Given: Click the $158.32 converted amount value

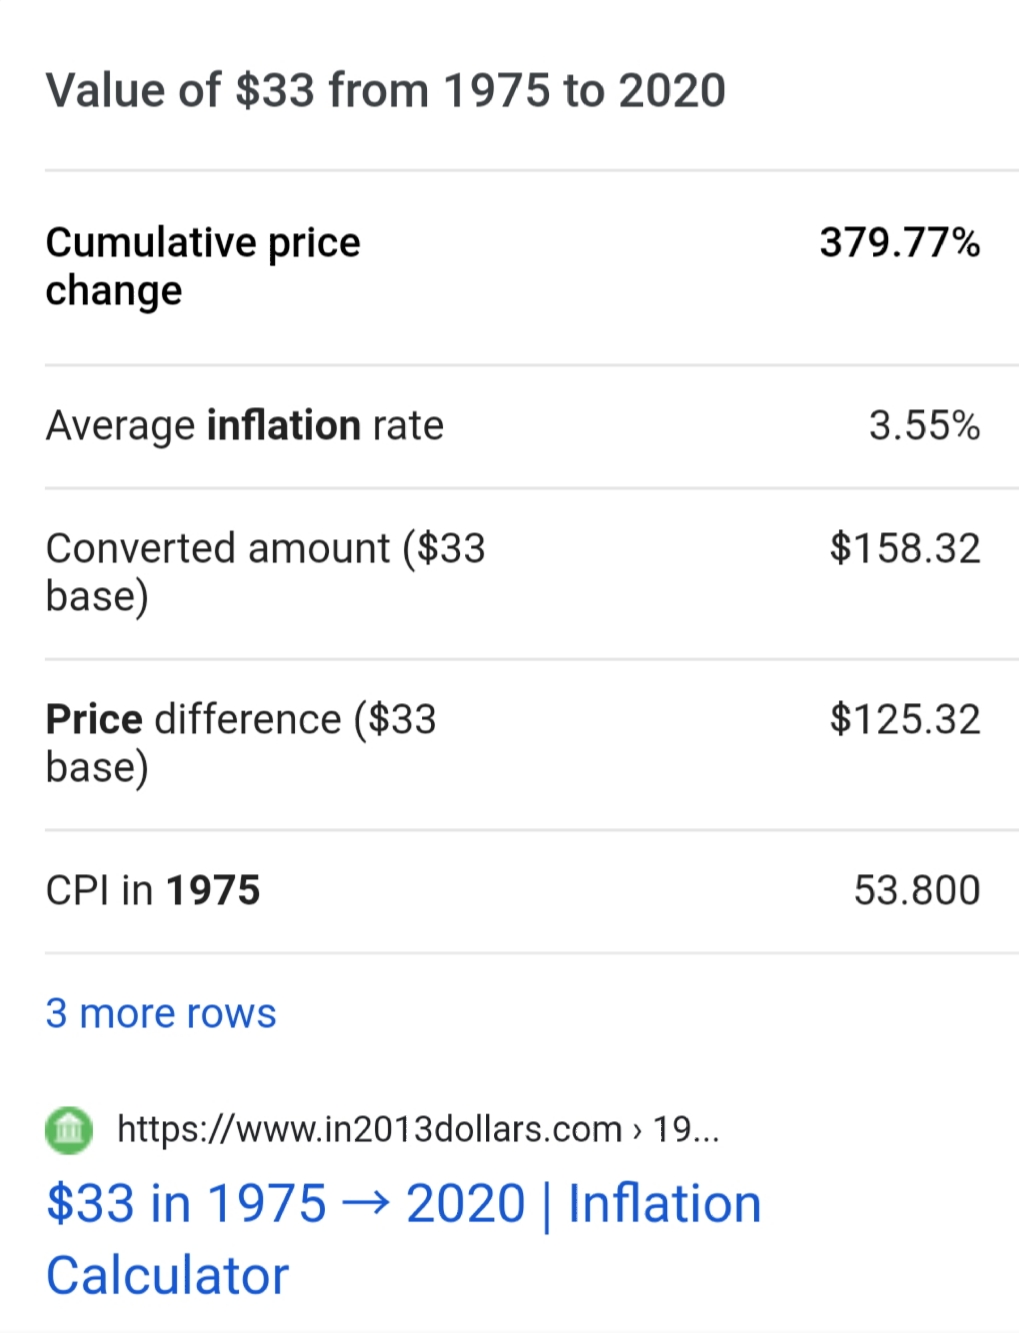Looking at the screenshot, I should click(x=905, y=548).
